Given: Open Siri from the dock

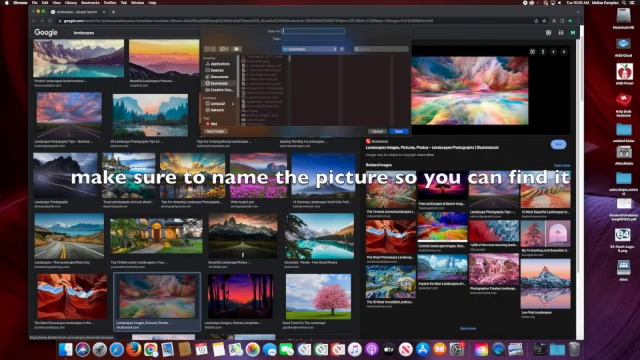Looking at the screenshot, I should [x=82, y=349].
